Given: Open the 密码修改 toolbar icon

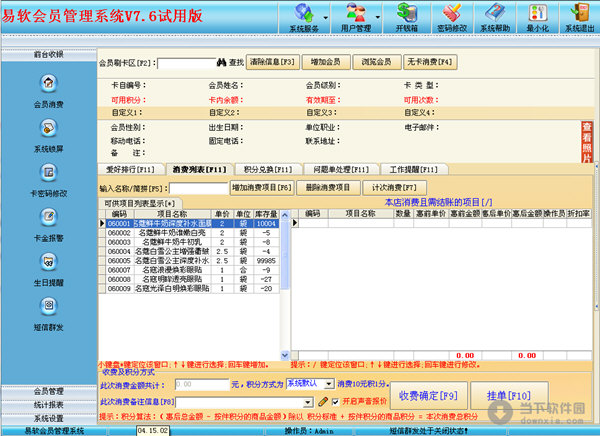Looking at the screenshot, I should click(452, 18).
